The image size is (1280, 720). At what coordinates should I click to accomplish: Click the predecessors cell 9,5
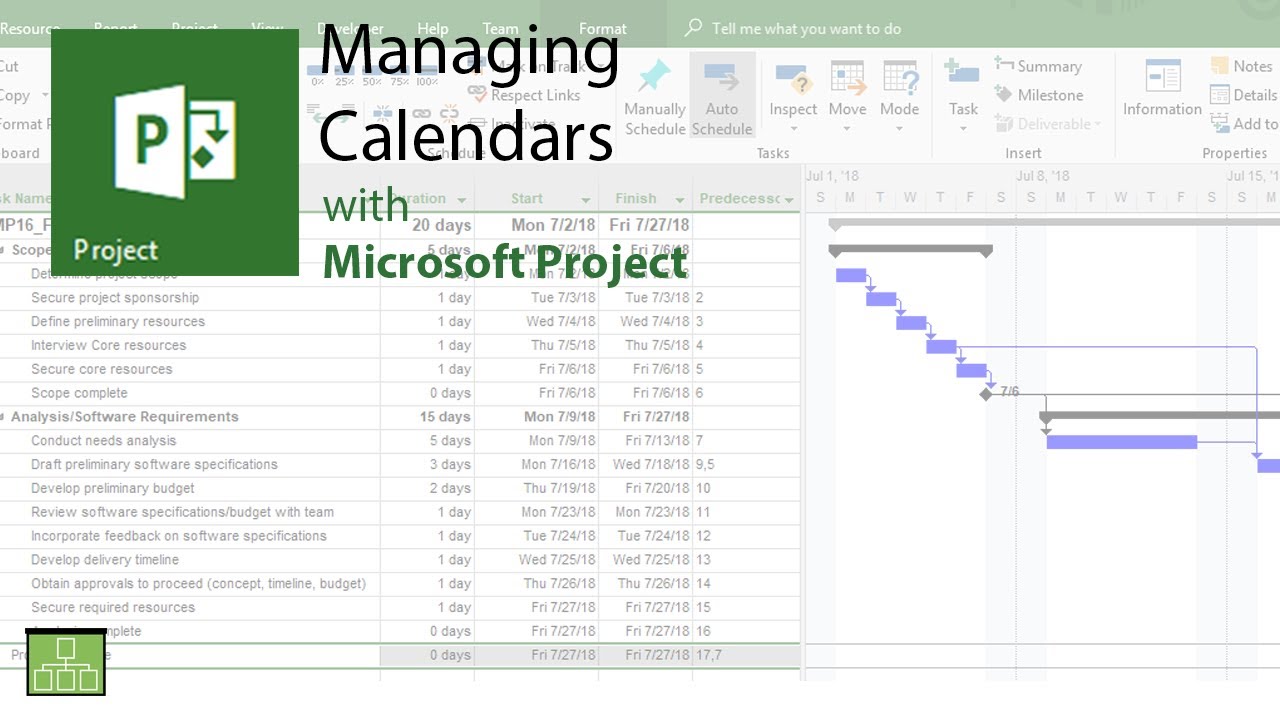746,465
